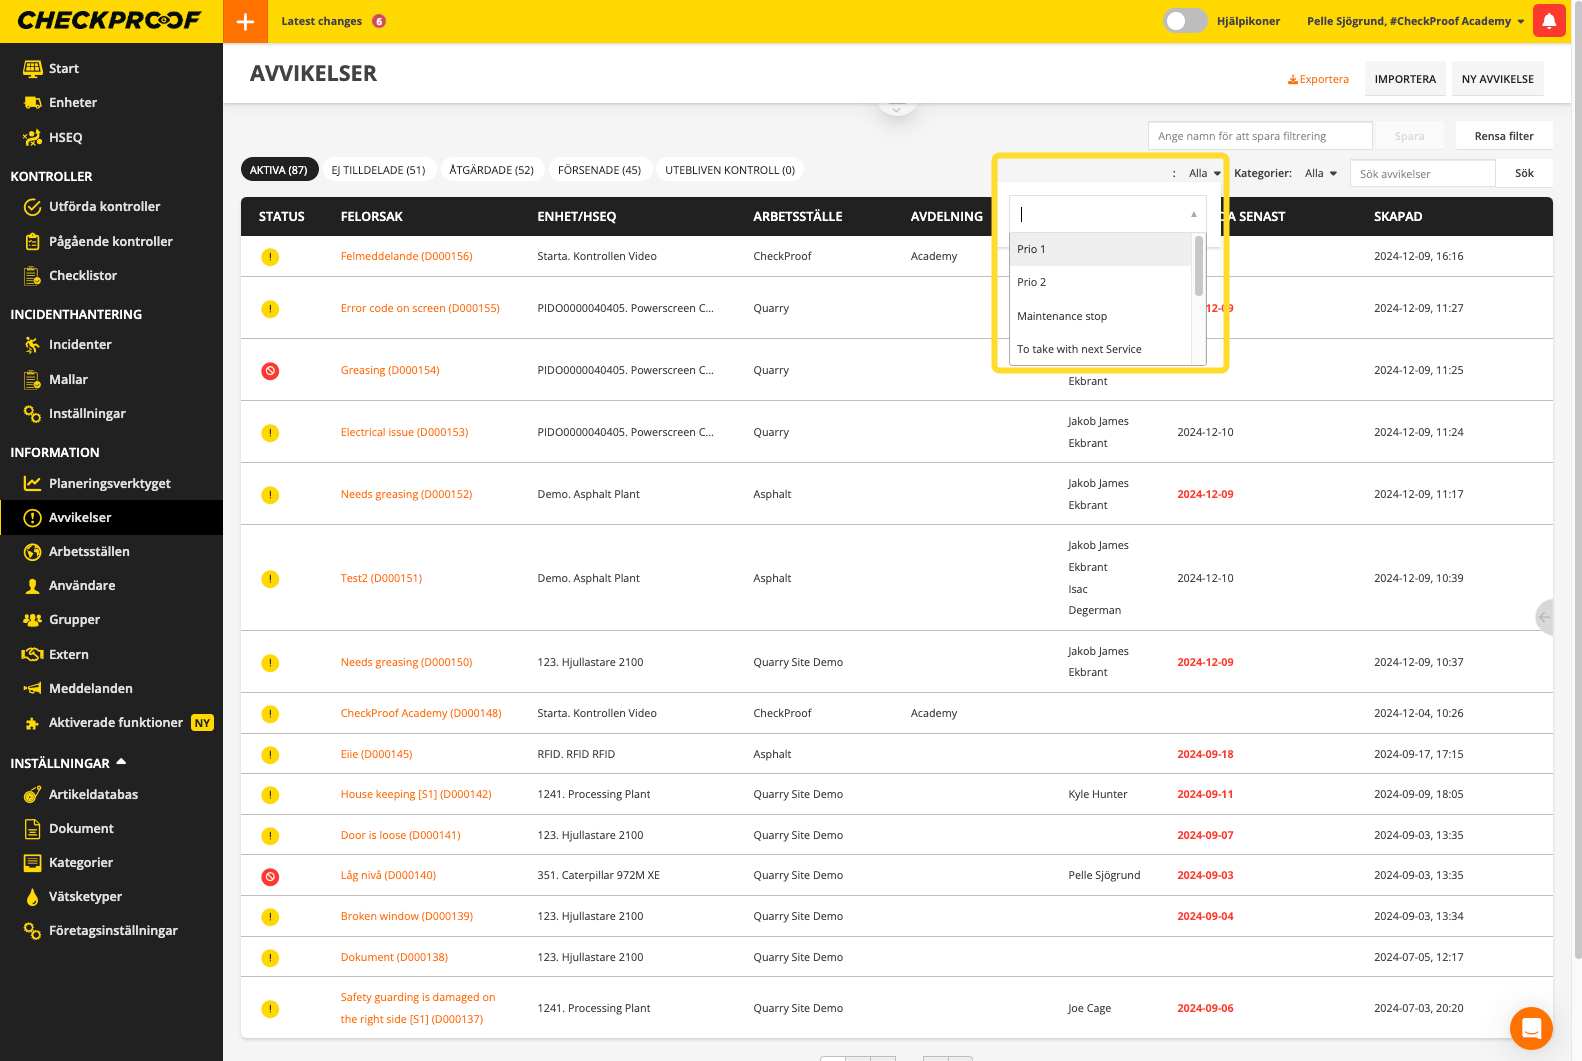Toggle the Hjälpikoner switch
The image size is (1582, 1061).
point(1184,21)
